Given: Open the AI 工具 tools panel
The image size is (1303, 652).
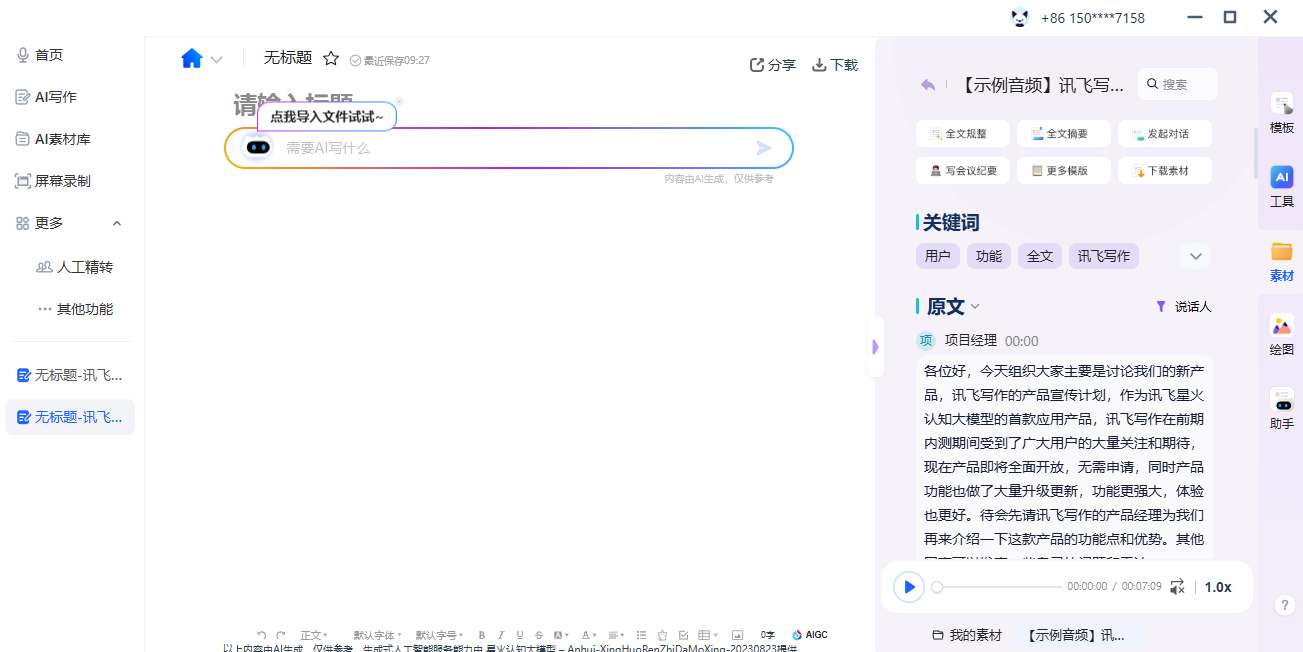Looking at the screenshot, I should [x=1281, y=186].
